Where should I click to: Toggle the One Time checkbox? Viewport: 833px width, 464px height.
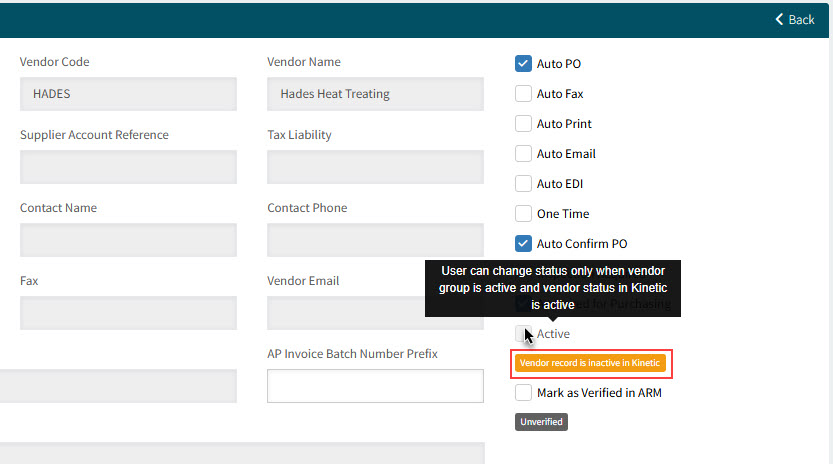[x=523, y=214]
